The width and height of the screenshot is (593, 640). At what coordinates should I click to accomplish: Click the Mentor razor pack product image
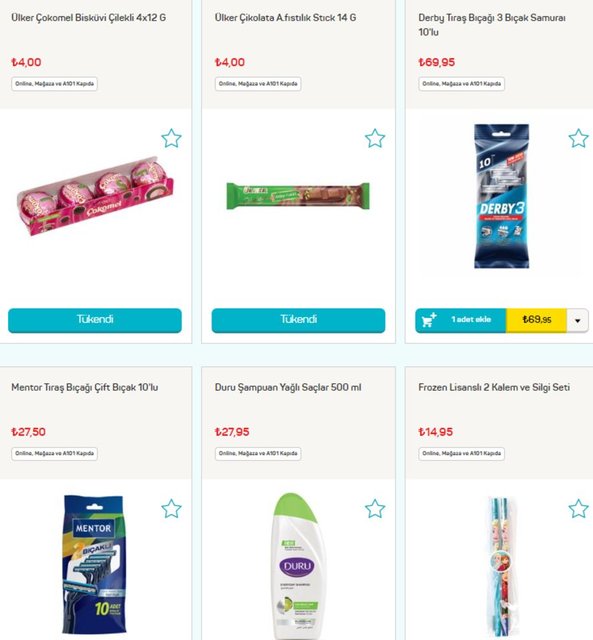pos(94,564)
